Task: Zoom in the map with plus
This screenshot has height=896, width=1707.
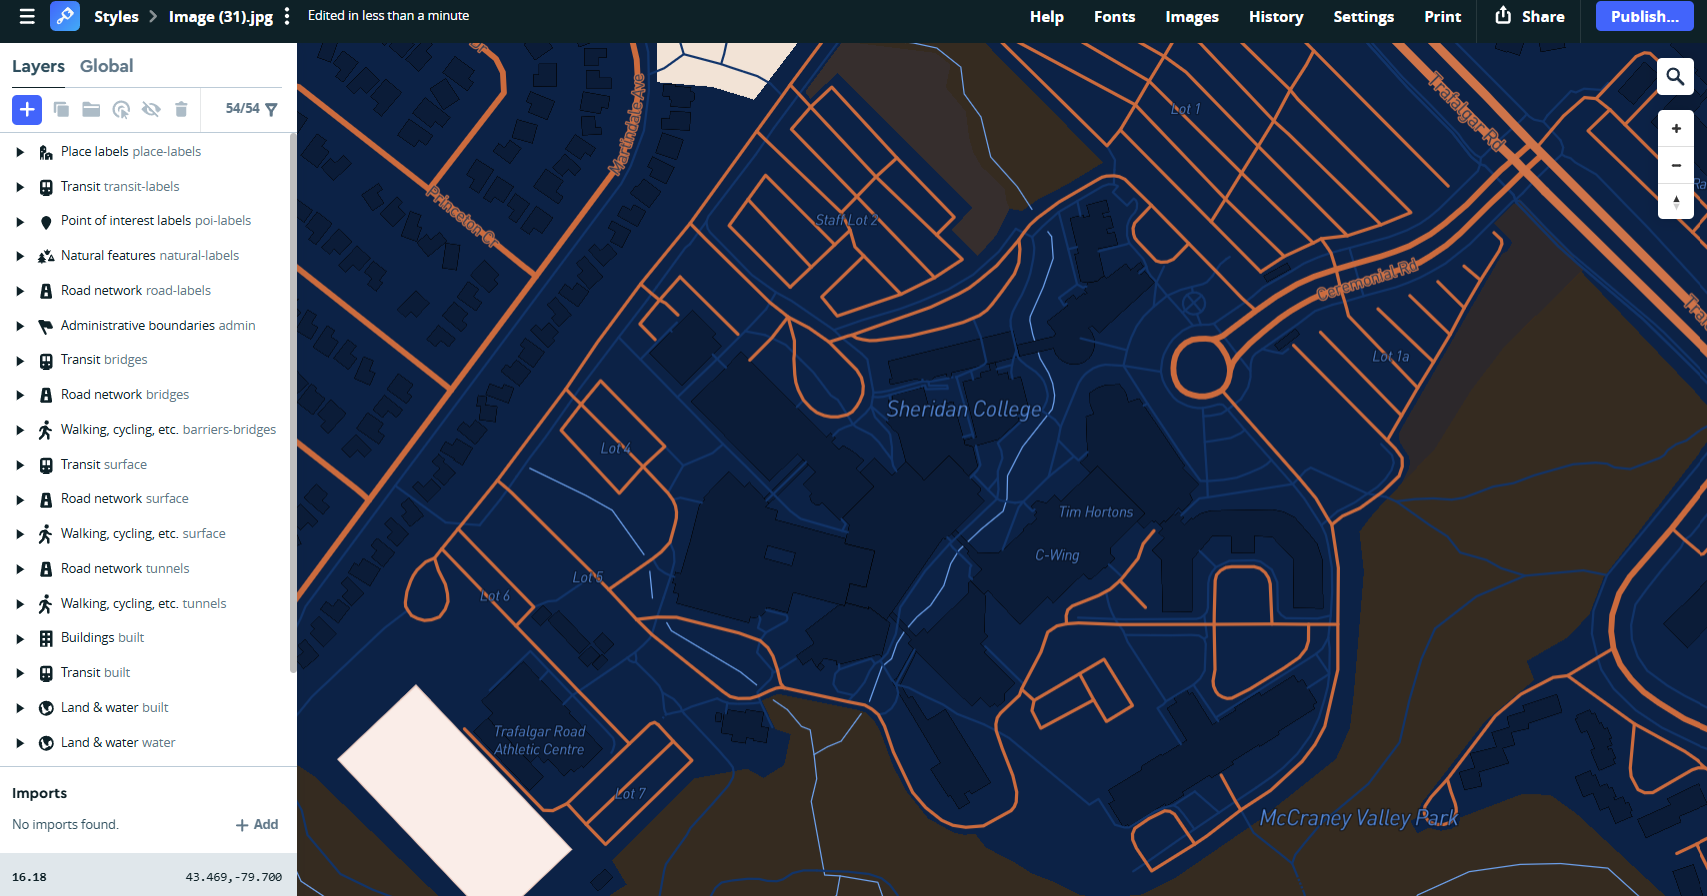Action: click(1676, 128)
